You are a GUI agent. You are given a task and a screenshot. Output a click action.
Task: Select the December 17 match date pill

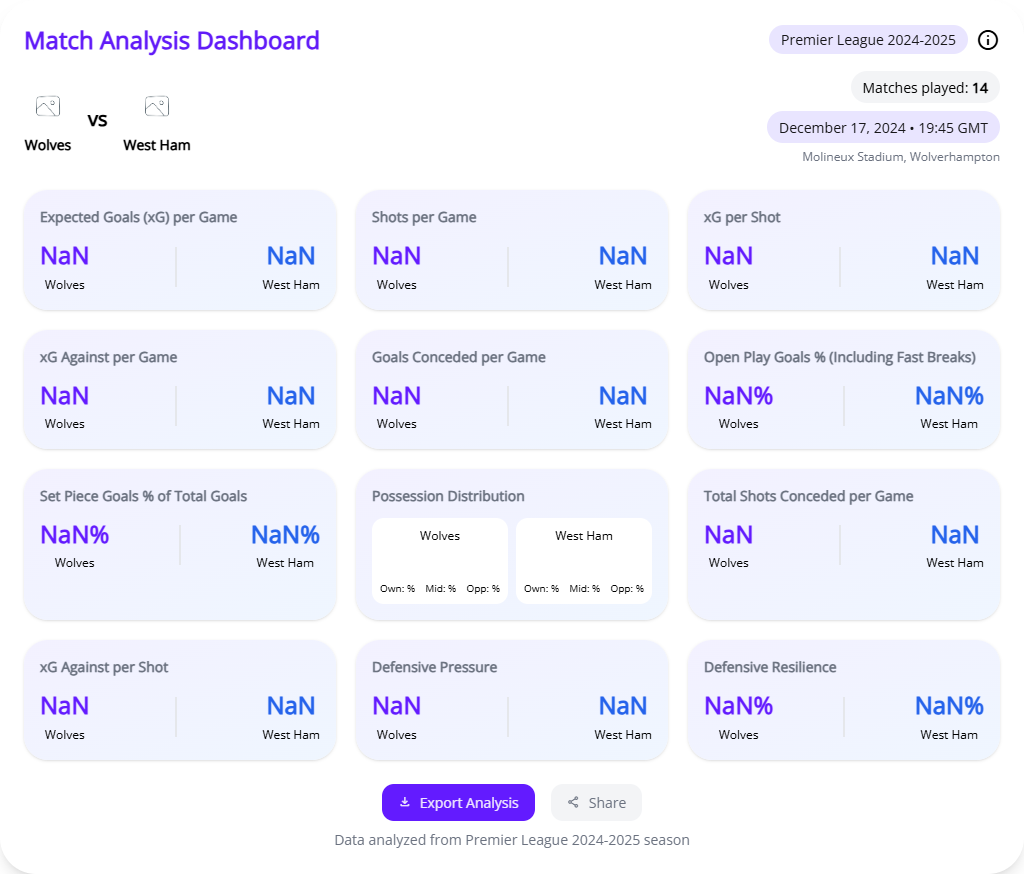tap(882, 127)
